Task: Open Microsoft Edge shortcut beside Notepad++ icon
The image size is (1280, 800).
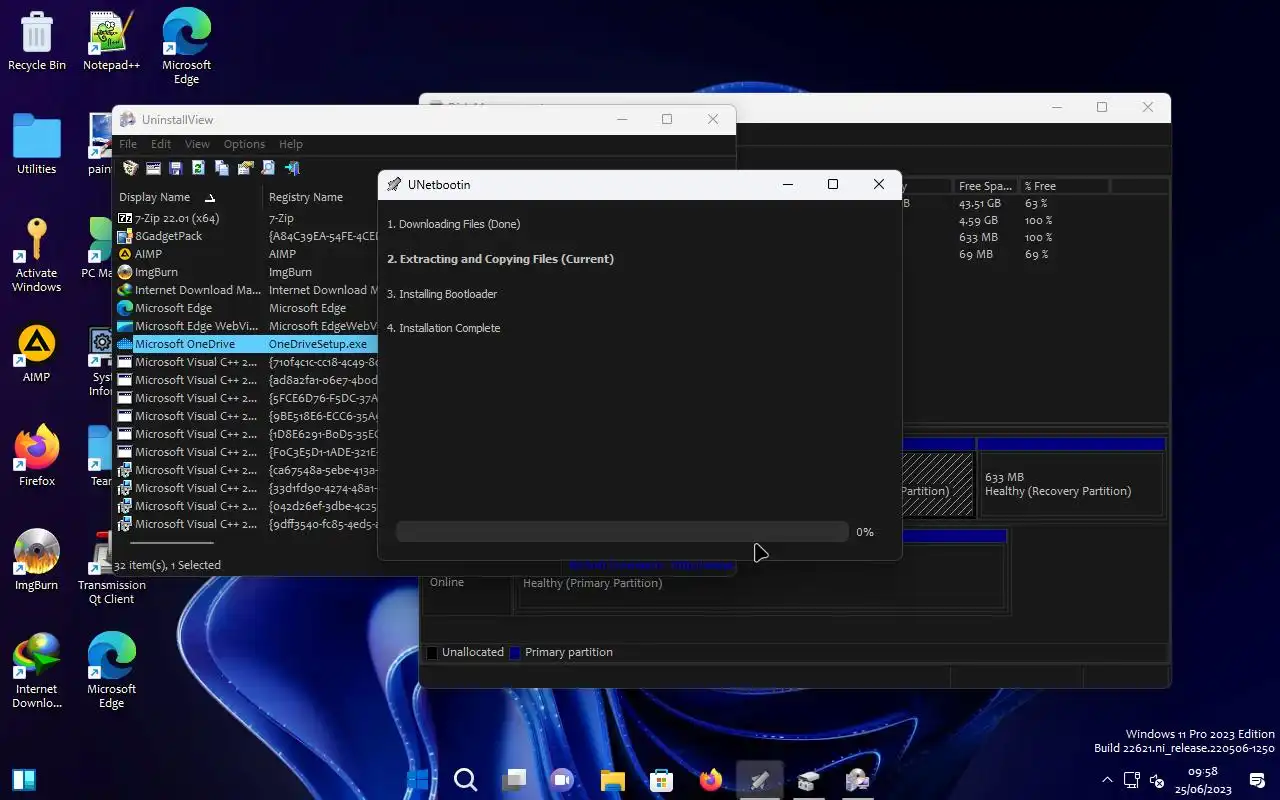Action: tap(186, 47)
